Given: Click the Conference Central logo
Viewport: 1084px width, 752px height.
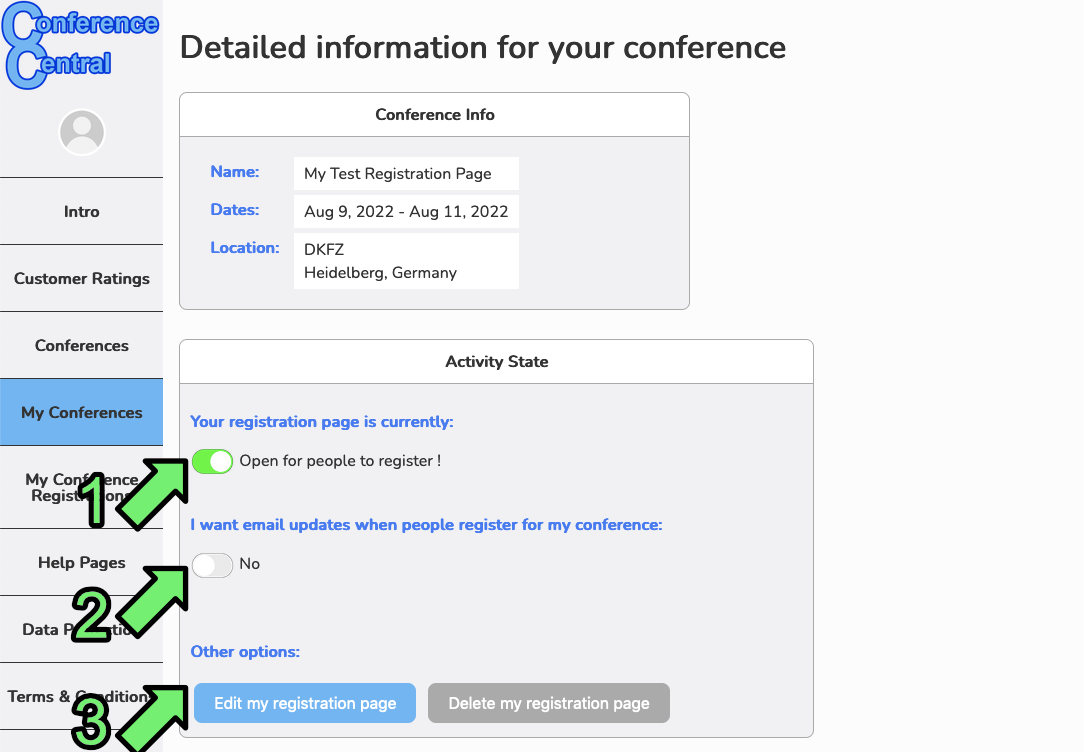Looking at the screenshot, I should pos(81,45).
